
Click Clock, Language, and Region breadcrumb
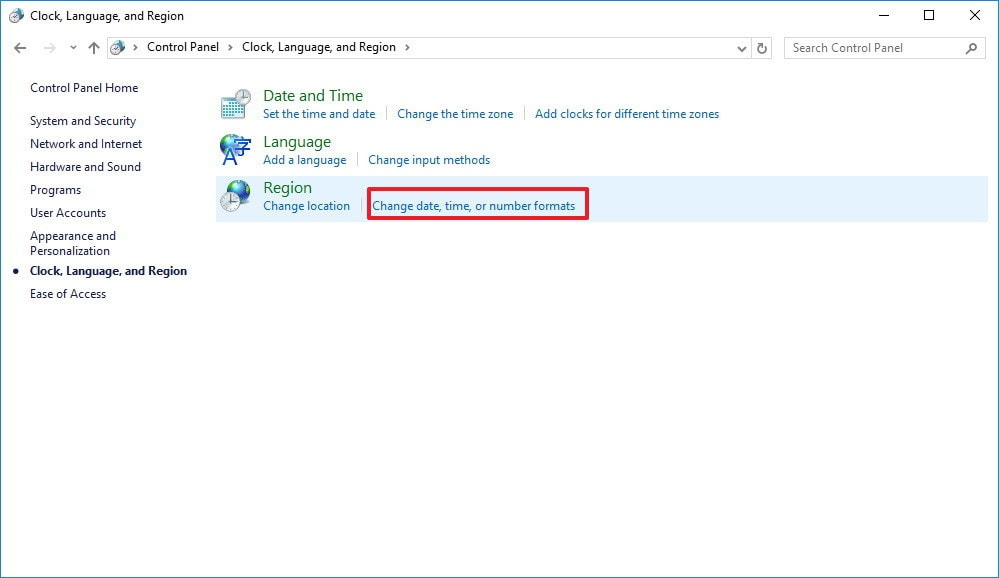319,47
